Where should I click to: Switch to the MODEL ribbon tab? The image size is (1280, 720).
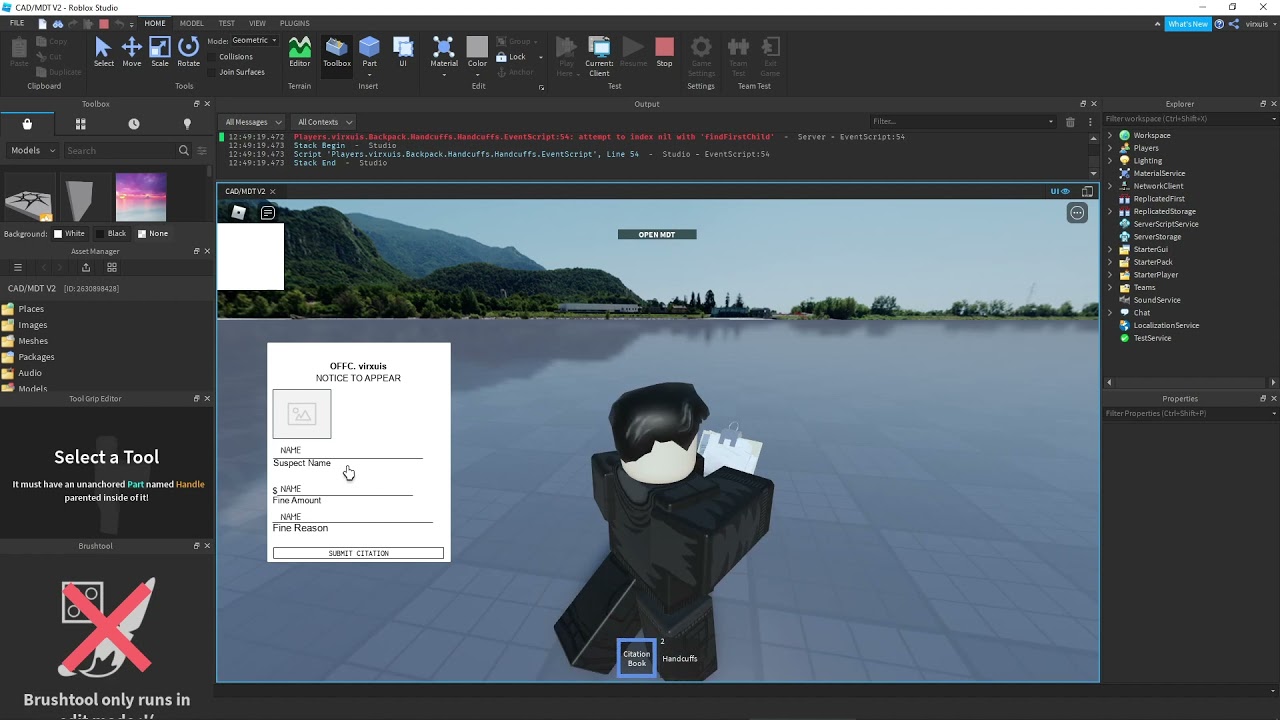click(191, 23)
